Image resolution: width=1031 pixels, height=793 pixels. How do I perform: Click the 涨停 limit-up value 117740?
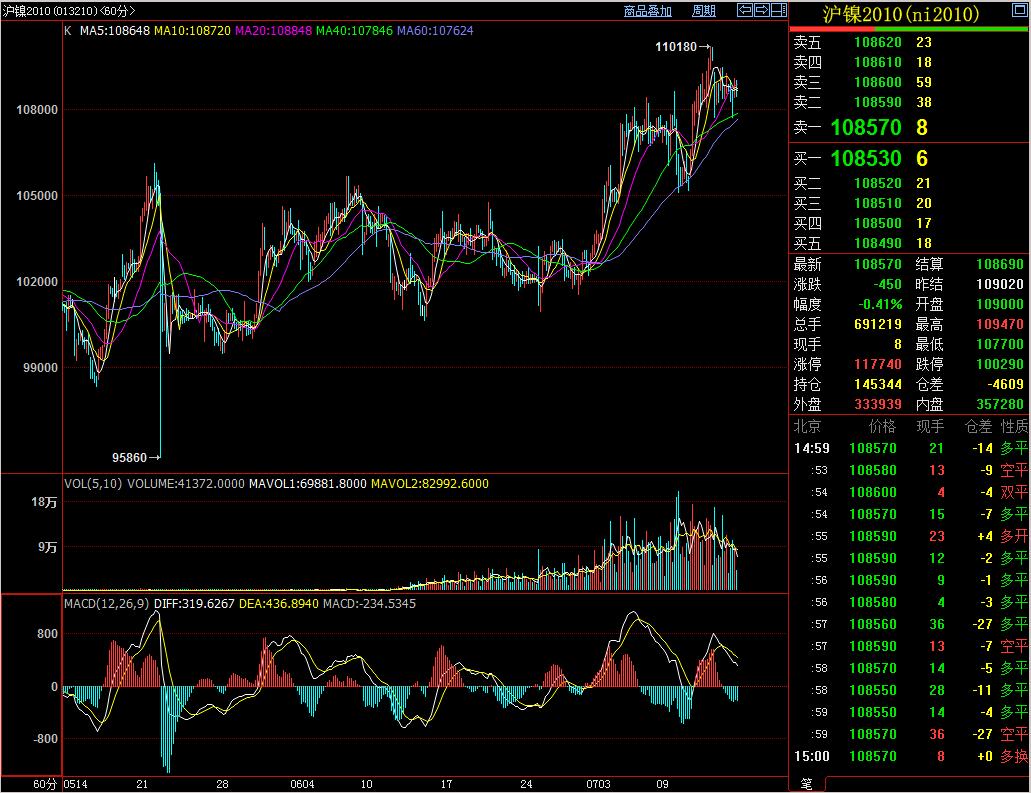click(878, 364)
